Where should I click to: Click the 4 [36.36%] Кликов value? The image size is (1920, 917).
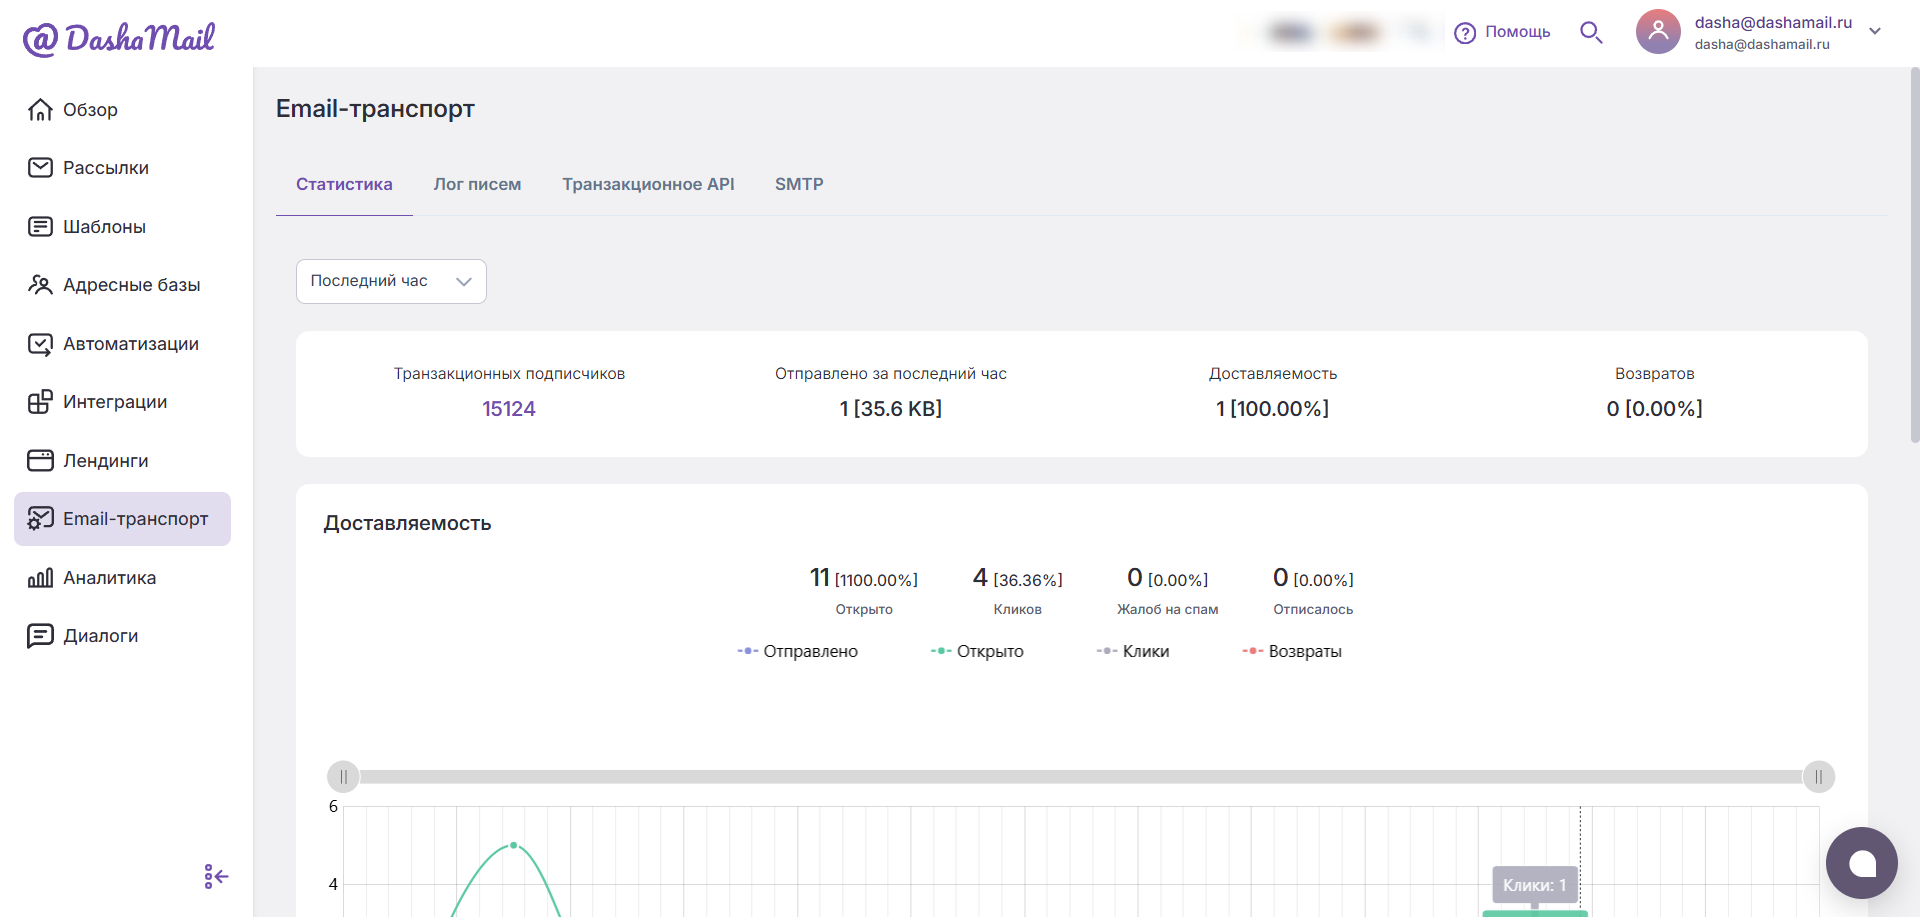(x=1018, y=578)
